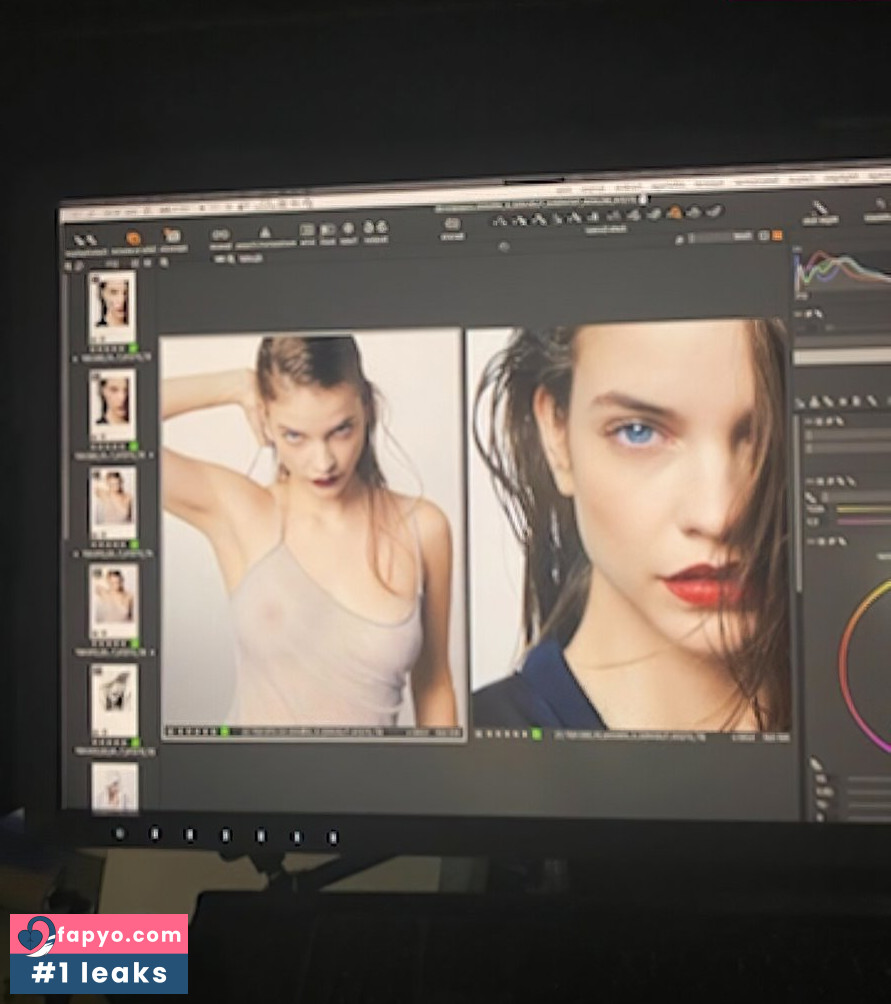
Task: Click the search field above the viewer
Action: click(x=720, y=238)
